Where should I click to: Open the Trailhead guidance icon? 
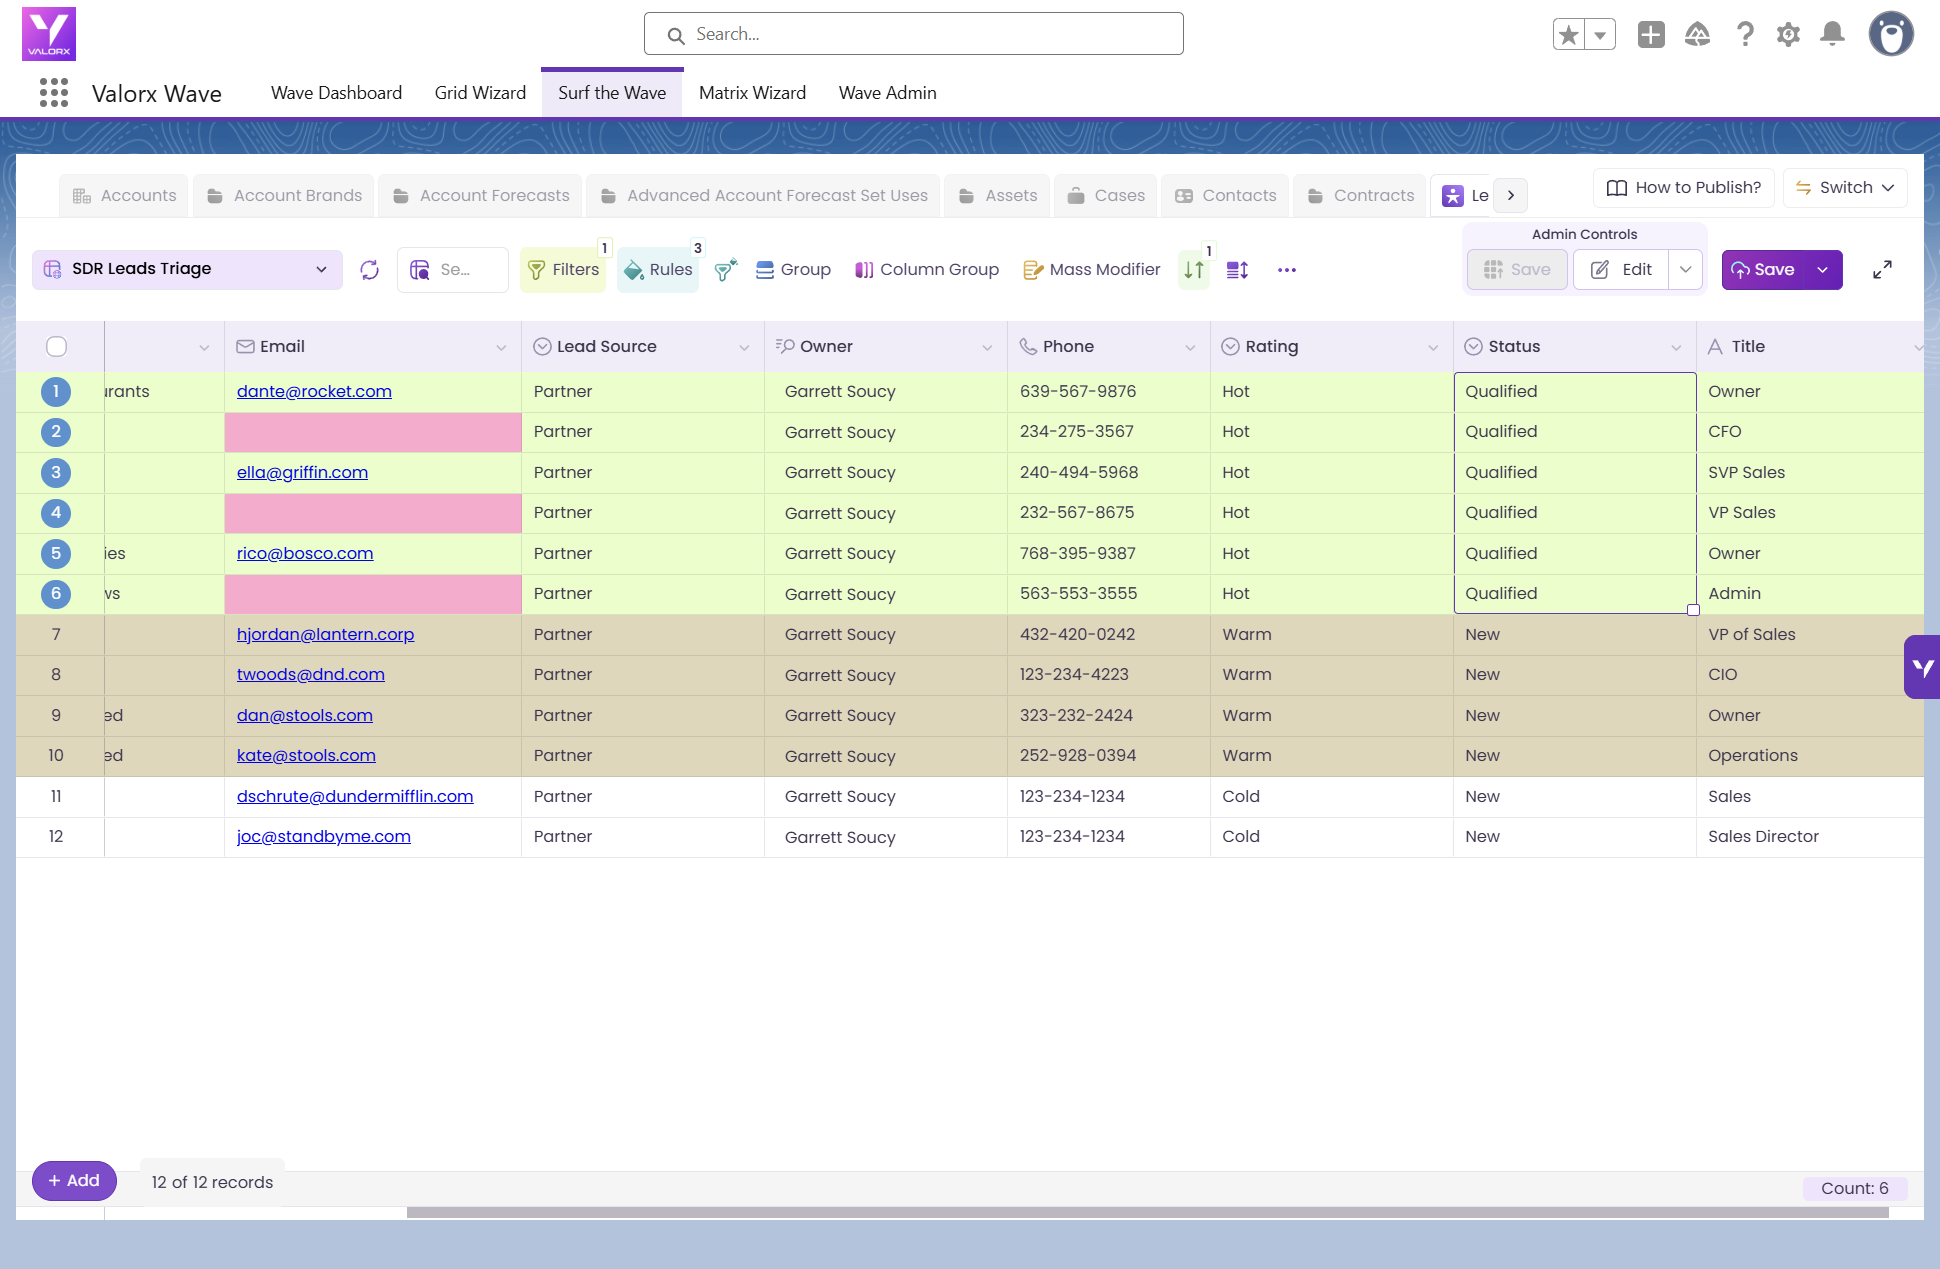(1697, 35)
